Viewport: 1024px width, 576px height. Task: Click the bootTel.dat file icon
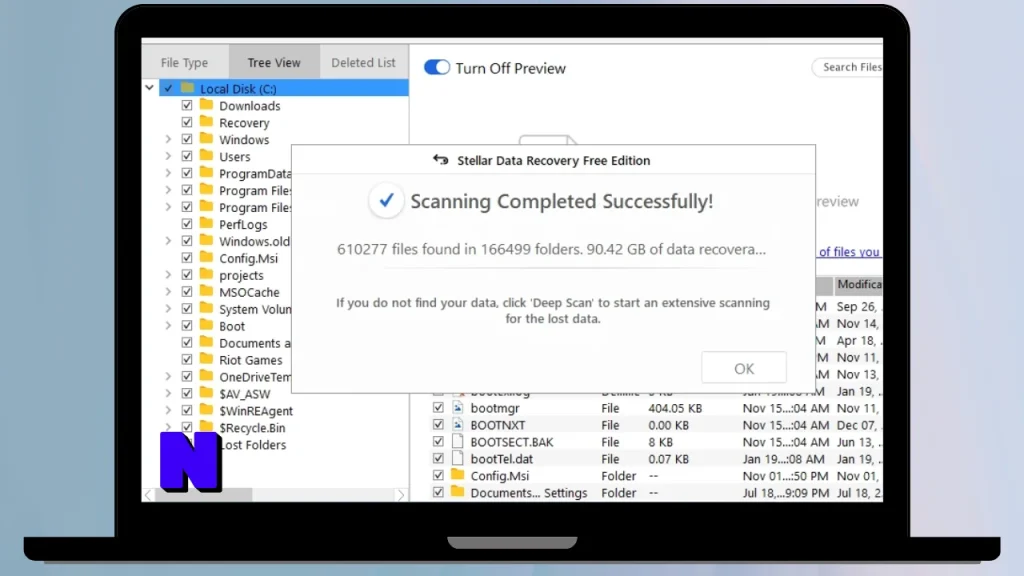[458, 458]
